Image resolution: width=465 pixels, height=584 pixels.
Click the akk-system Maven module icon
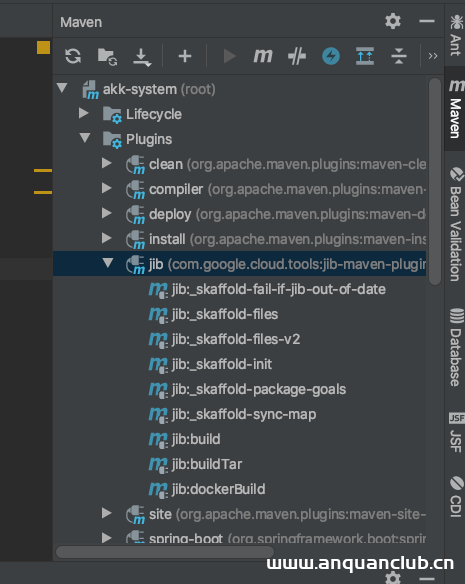[x=91, y=90]
